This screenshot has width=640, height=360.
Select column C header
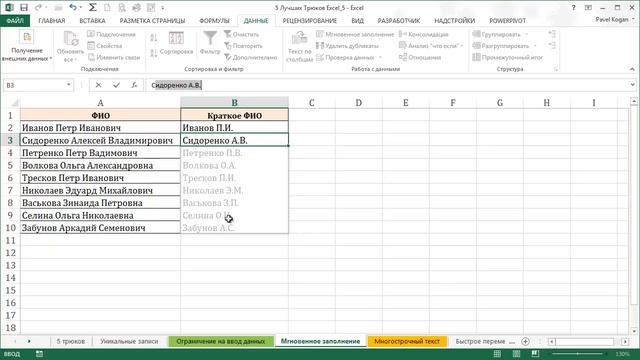[311, 103]
